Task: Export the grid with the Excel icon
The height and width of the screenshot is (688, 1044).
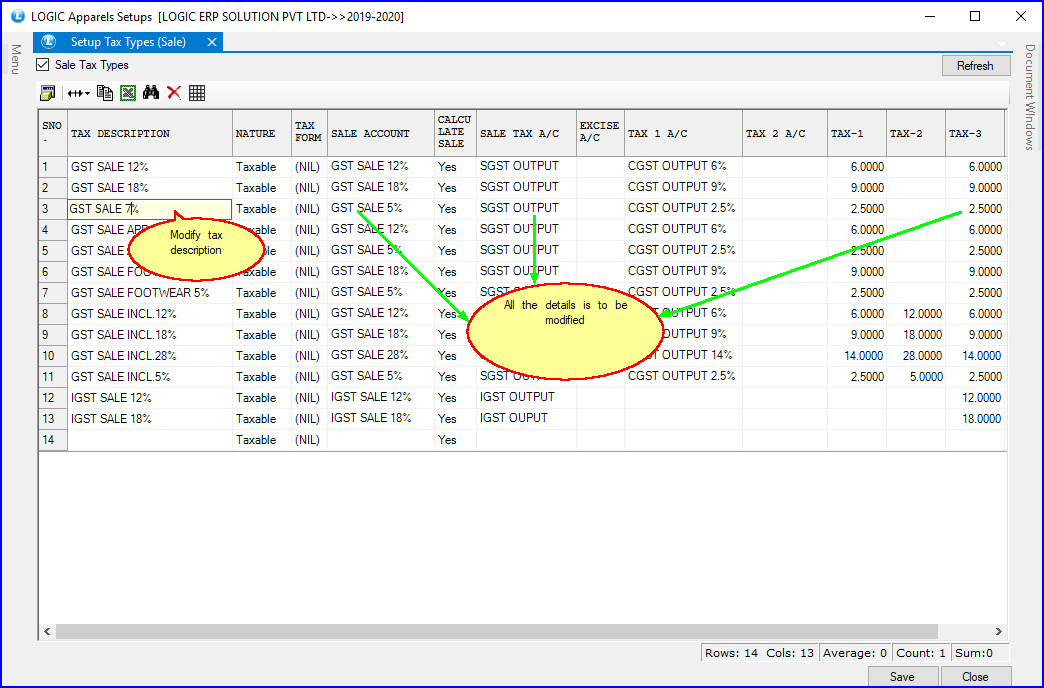Action: pos(128,93)
